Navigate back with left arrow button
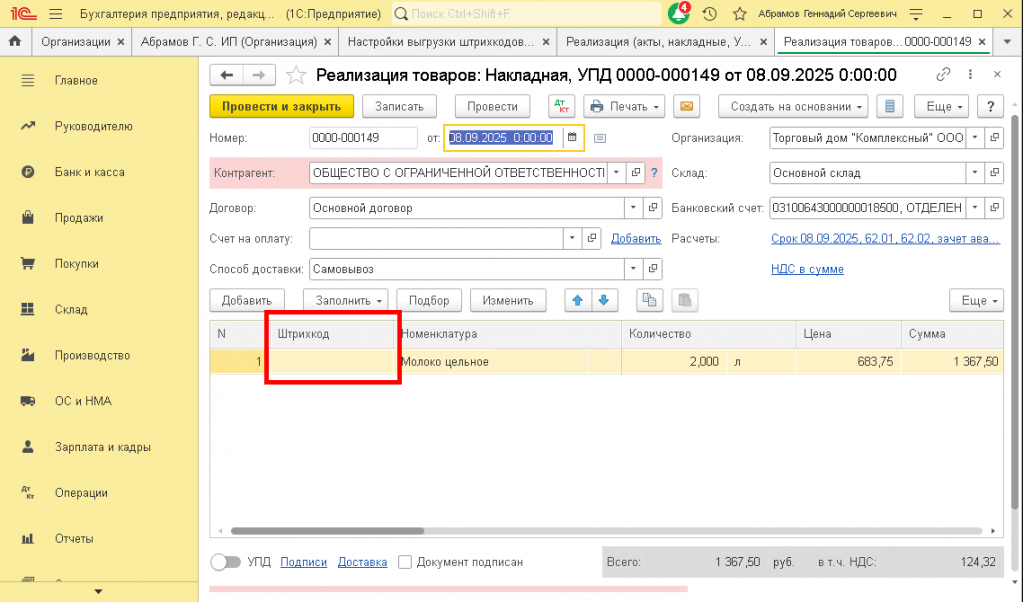The image size is (1023, 602). coord(226,75)
